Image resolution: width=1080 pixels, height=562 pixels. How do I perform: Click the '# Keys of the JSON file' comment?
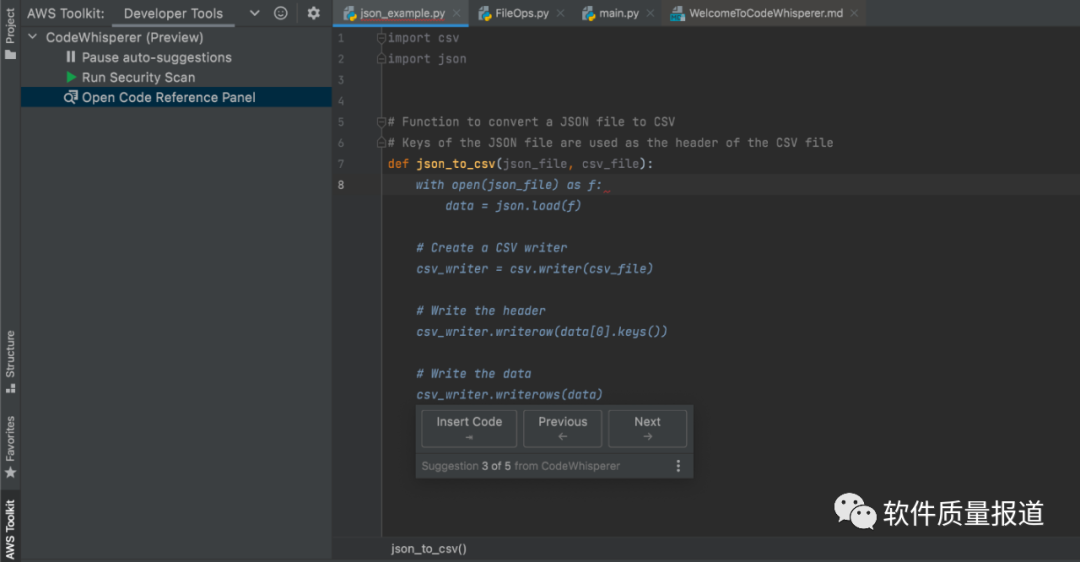pyautogui.click(x=610, y=143)
